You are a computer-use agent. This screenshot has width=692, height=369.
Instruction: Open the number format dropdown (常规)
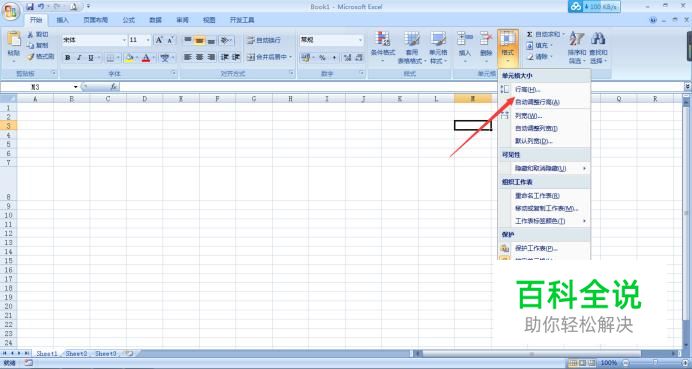pos(331,40)
